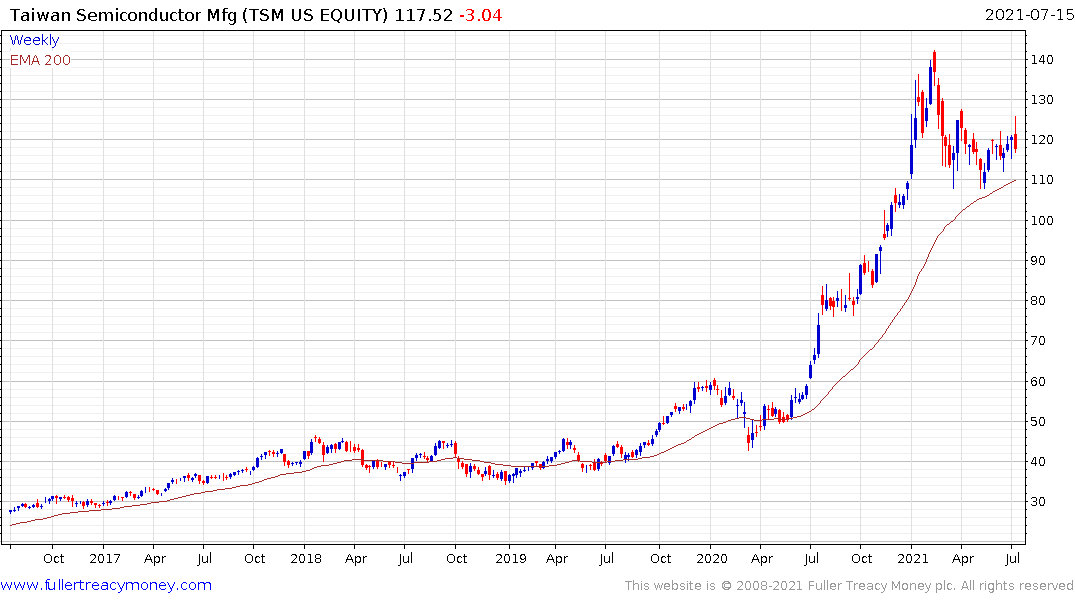Screen dimensions: 1075x600
Task: Click the copyright notice 'Fuller Treacy Money plc'
Action: click(881, 586)
